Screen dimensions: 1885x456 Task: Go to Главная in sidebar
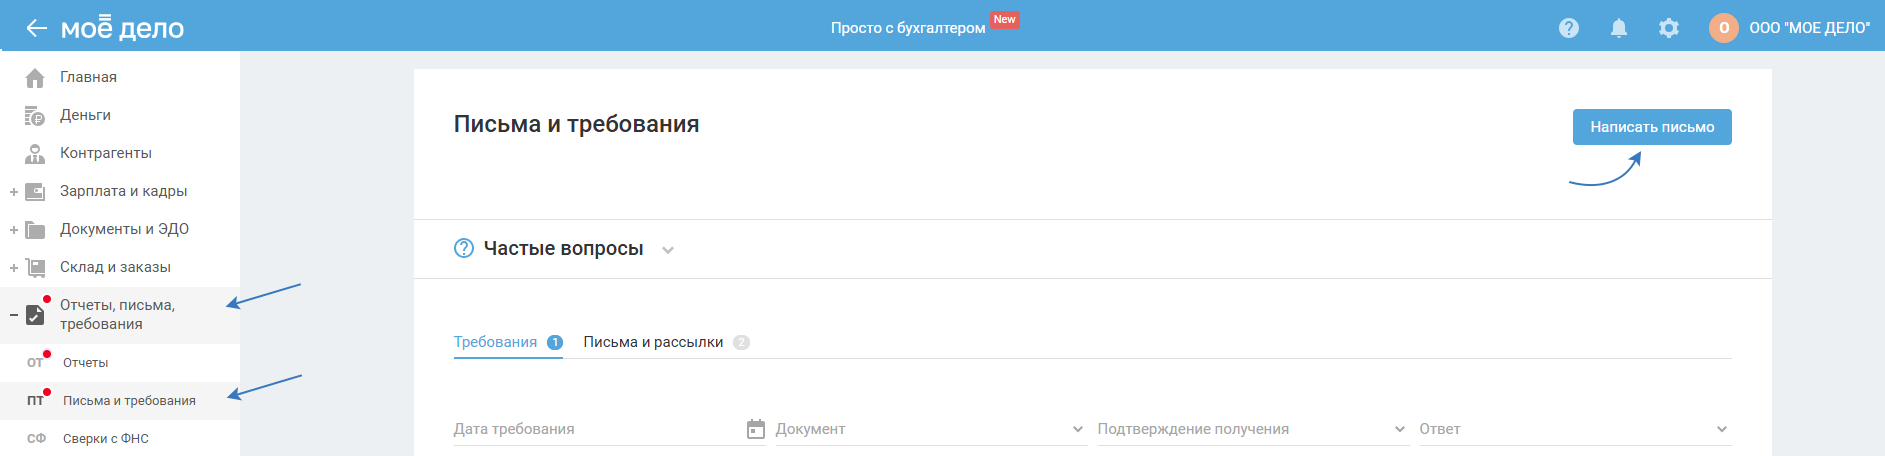(88, 77)
